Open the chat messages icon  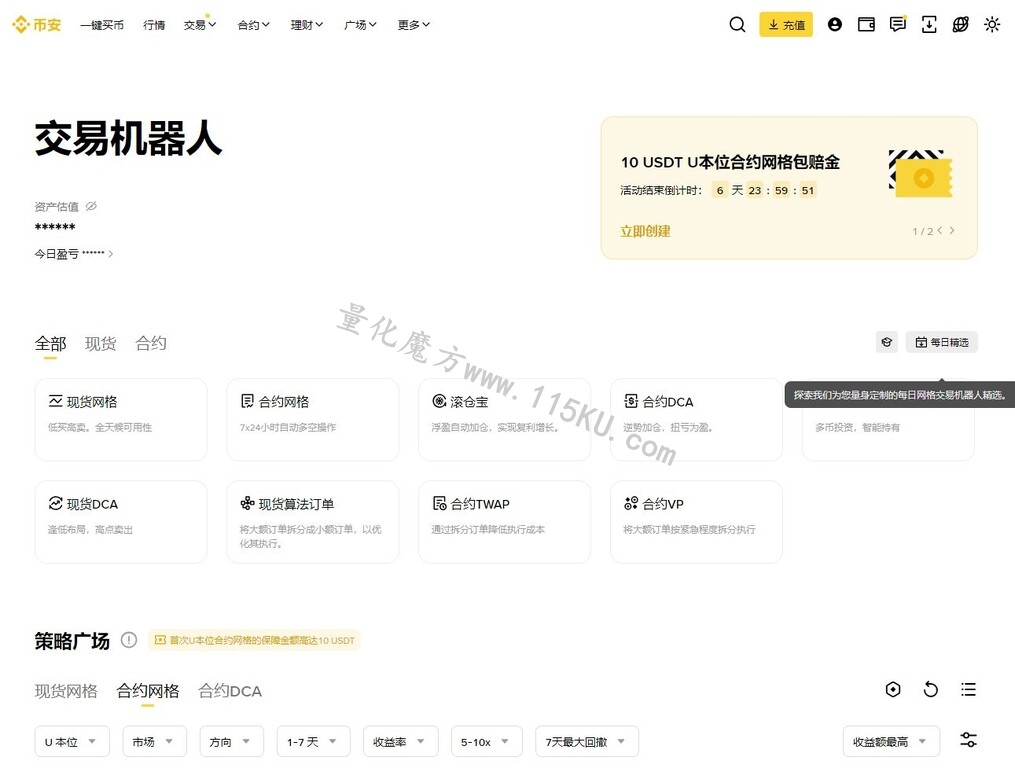tap(898, 25)
